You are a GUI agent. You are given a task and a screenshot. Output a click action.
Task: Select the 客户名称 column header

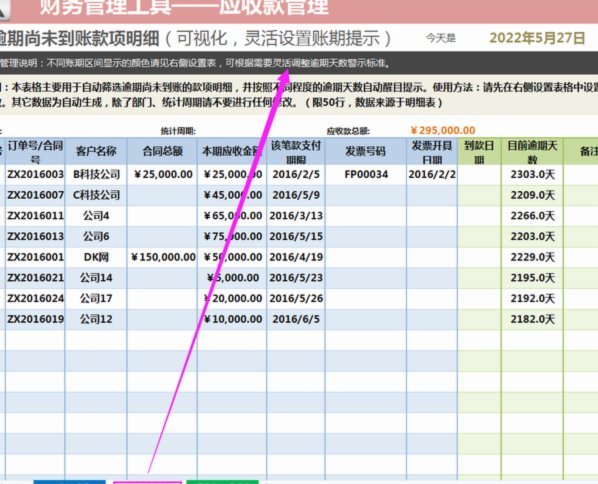coord(96,151)
